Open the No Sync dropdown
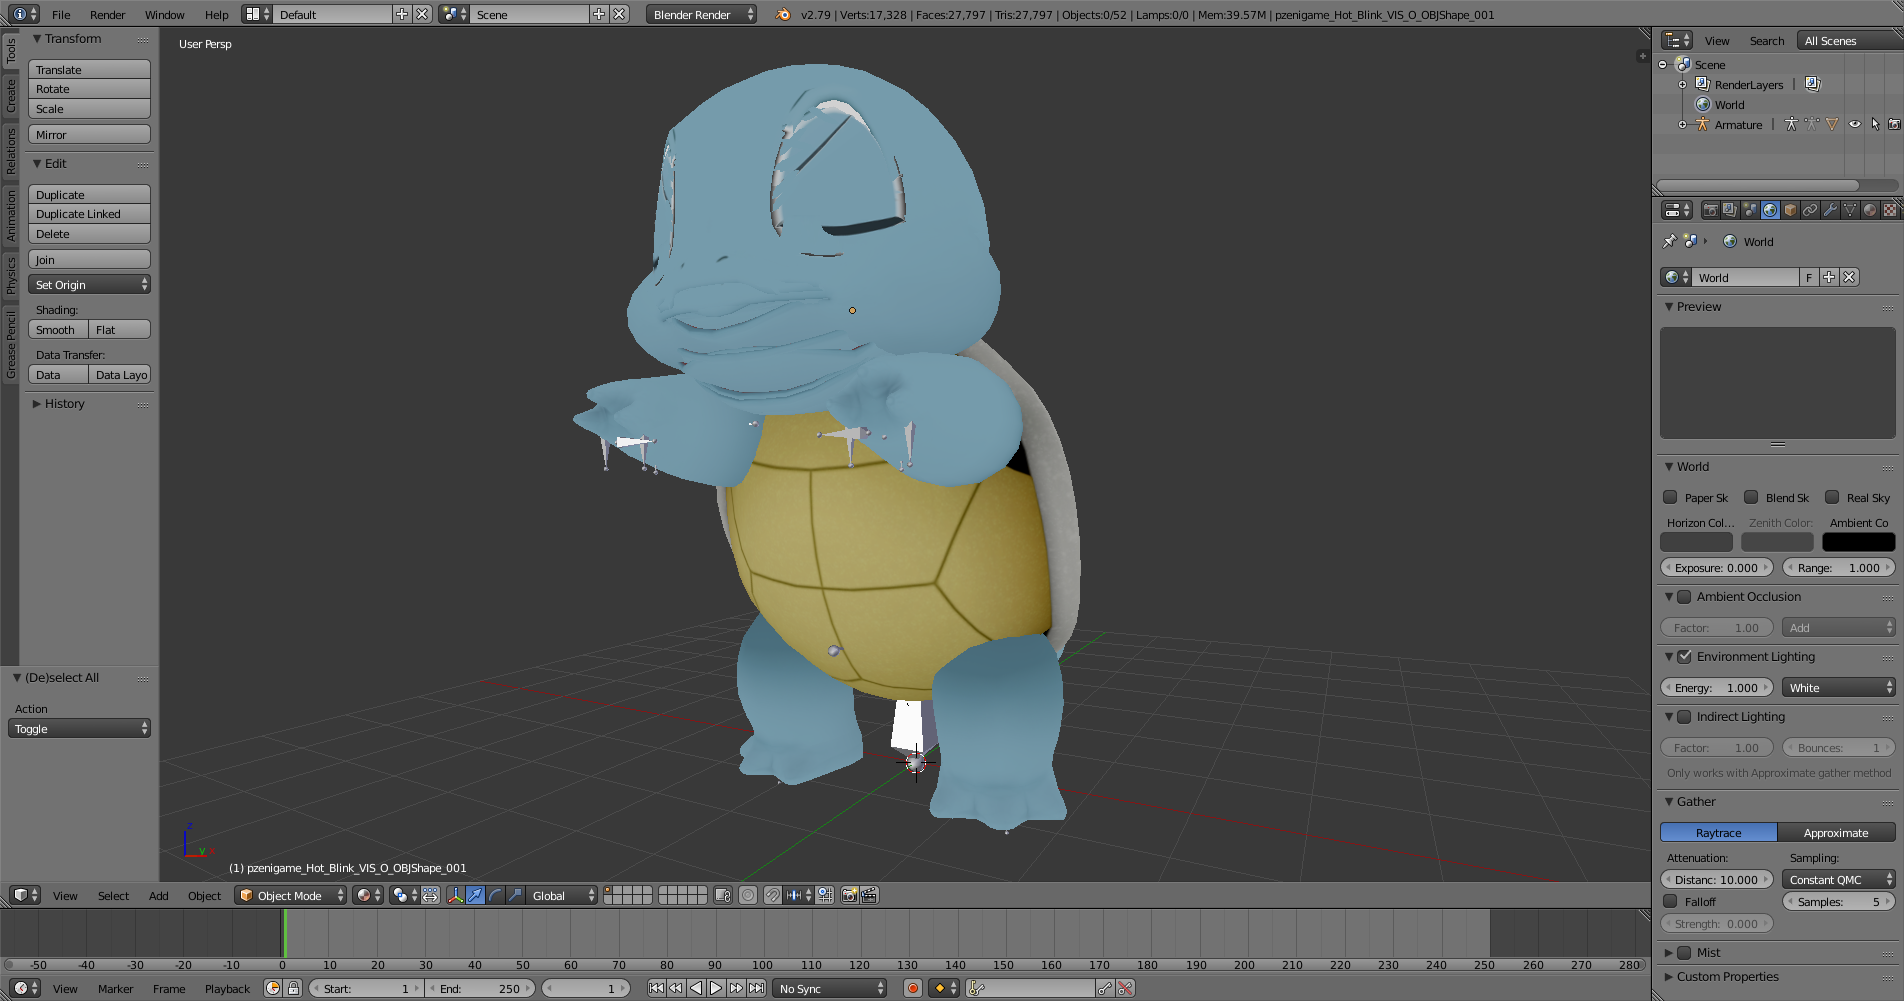The width and height of the screenshot is (1904, 1001). 831,988
